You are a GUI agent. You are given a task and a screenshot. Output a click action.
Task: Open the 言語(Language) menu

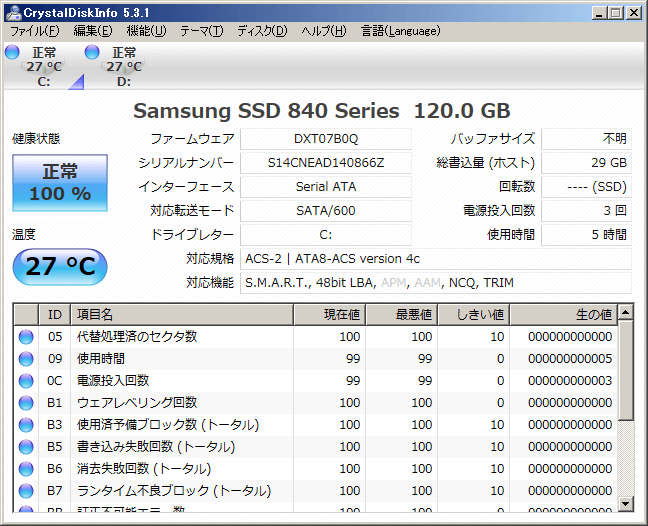400,31
